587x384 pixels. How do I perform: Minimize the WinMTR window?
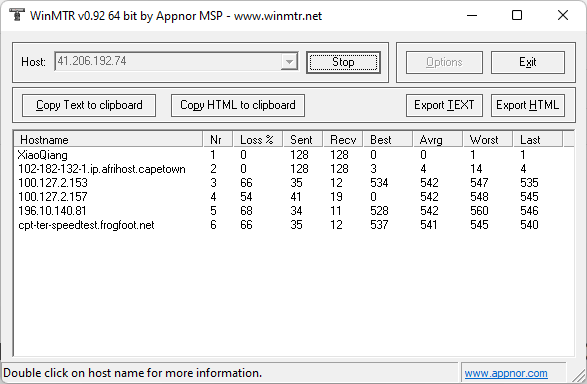click(x=472, y=15)
